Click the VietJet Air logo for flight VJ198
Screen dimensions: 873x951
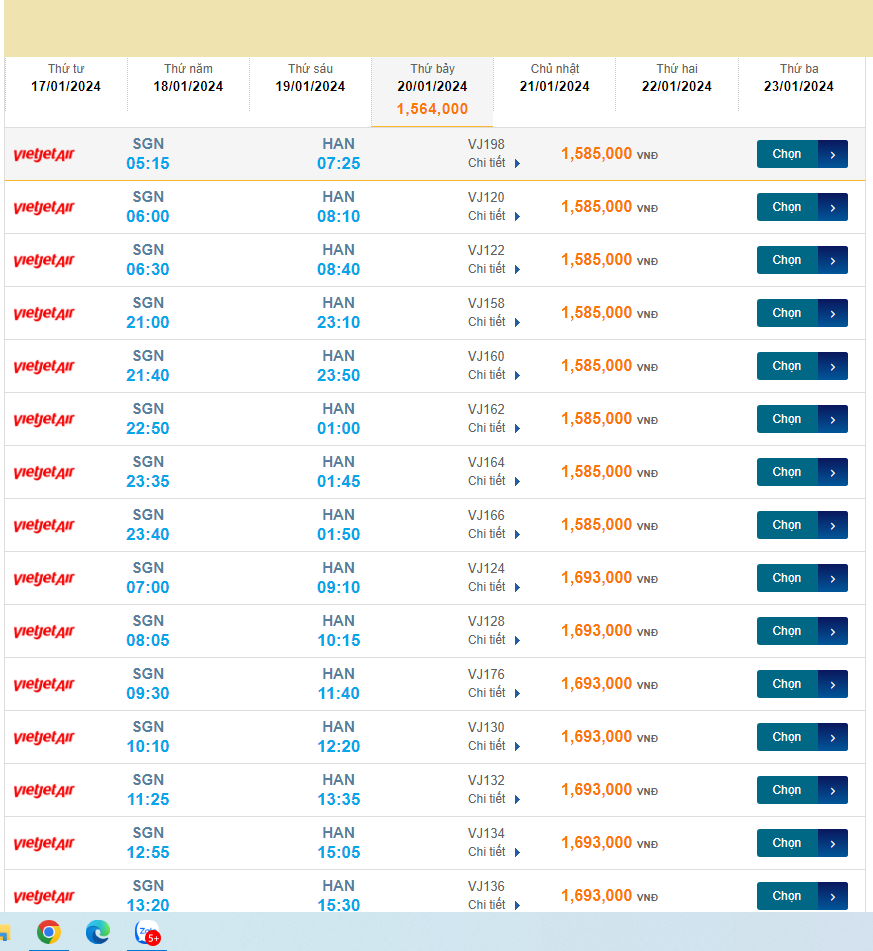click(44, 155)
